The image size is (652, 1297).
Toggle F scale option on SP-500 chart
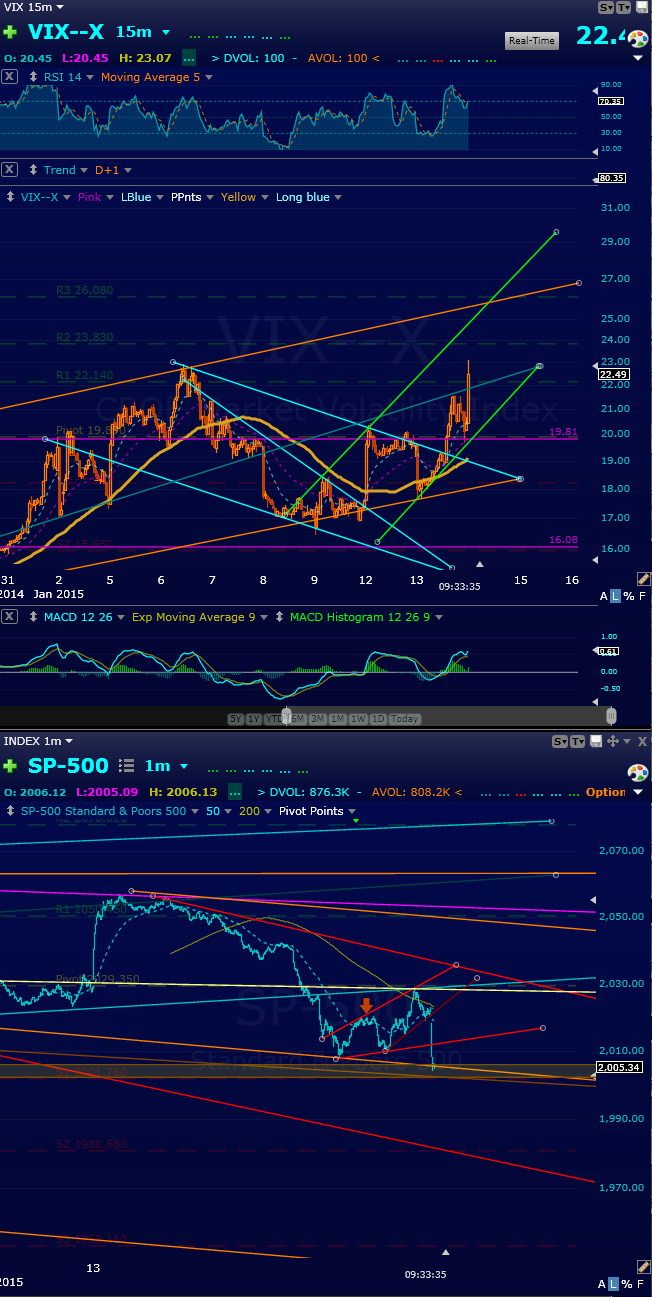(642, 1284)
